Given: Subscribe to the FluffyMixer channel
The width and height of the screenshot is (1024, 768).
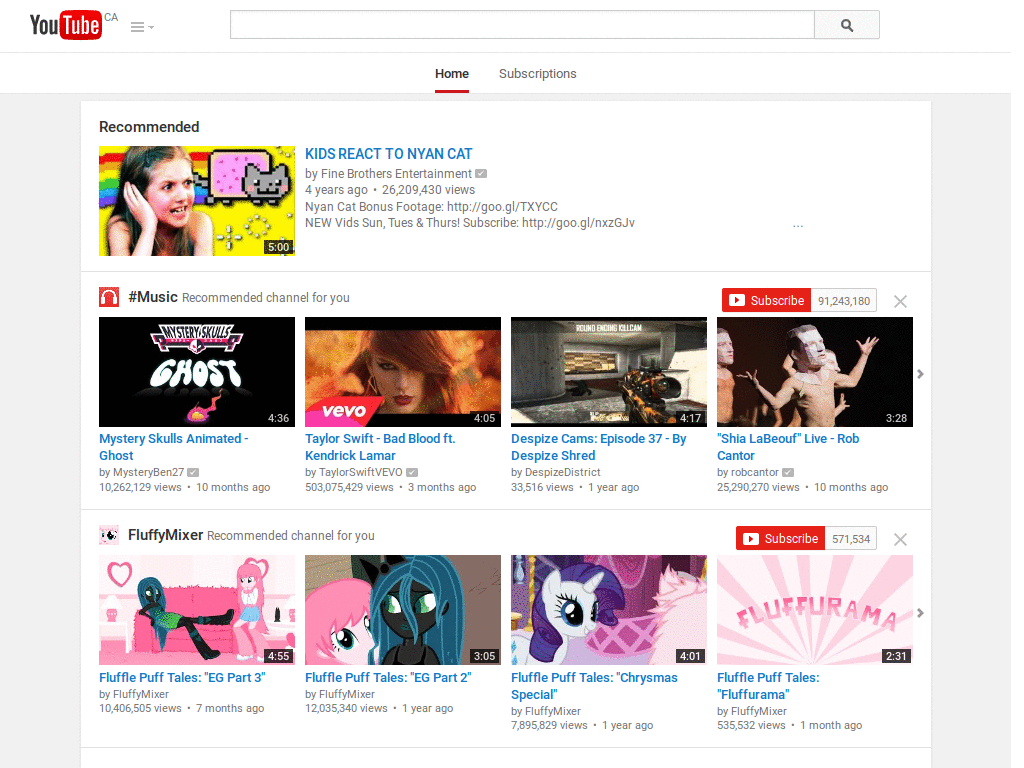Looking at the screenshot, I should (x=780, y=539).
